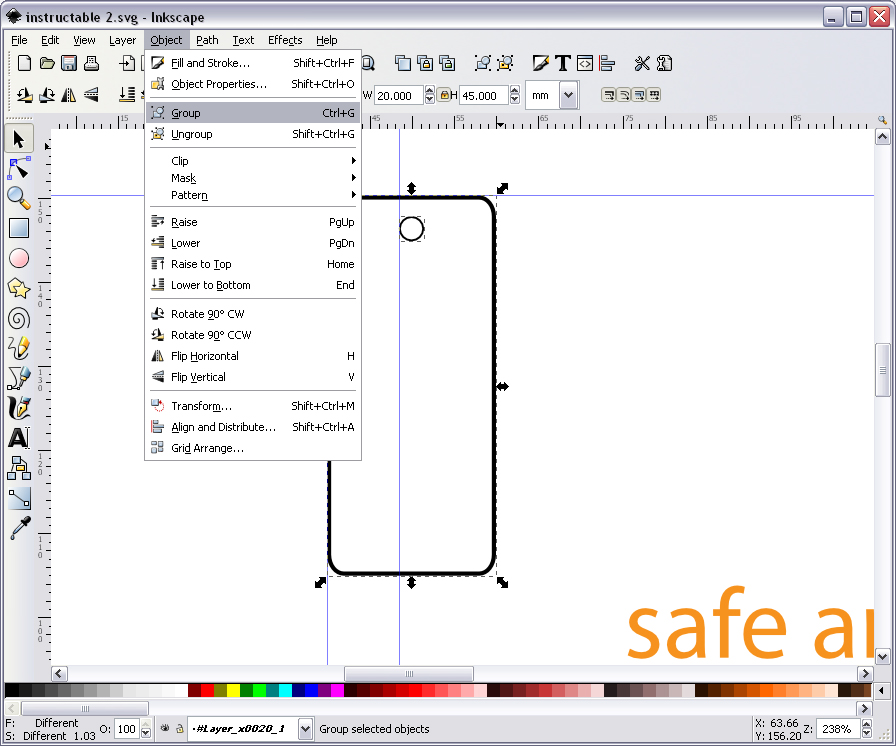Pick the black swatch in palette
The height and width of the screenshot is (746, 896).
(x=11, y=691)
